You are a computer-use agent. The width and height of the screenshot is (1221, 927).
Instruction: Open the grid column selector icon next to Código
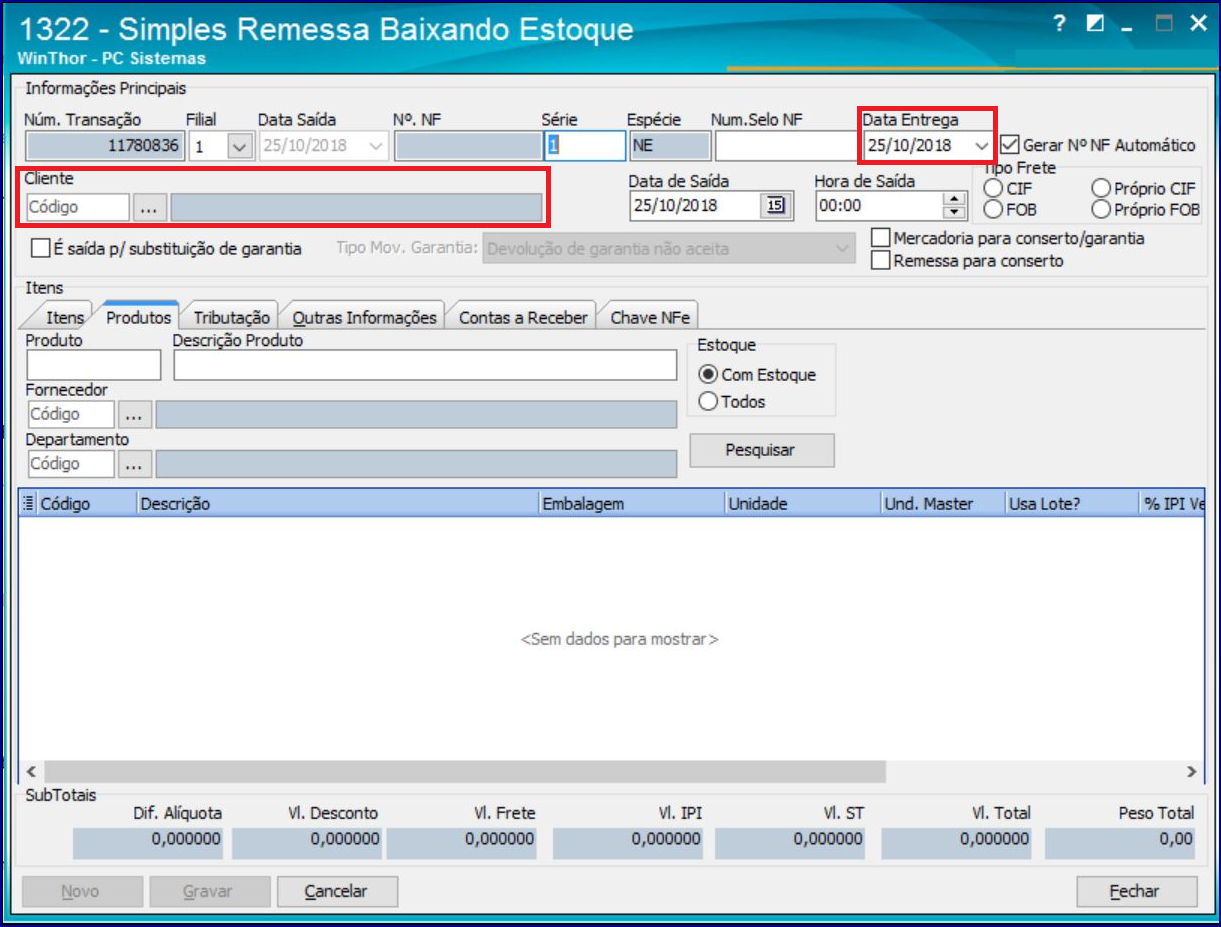(28, 504)
